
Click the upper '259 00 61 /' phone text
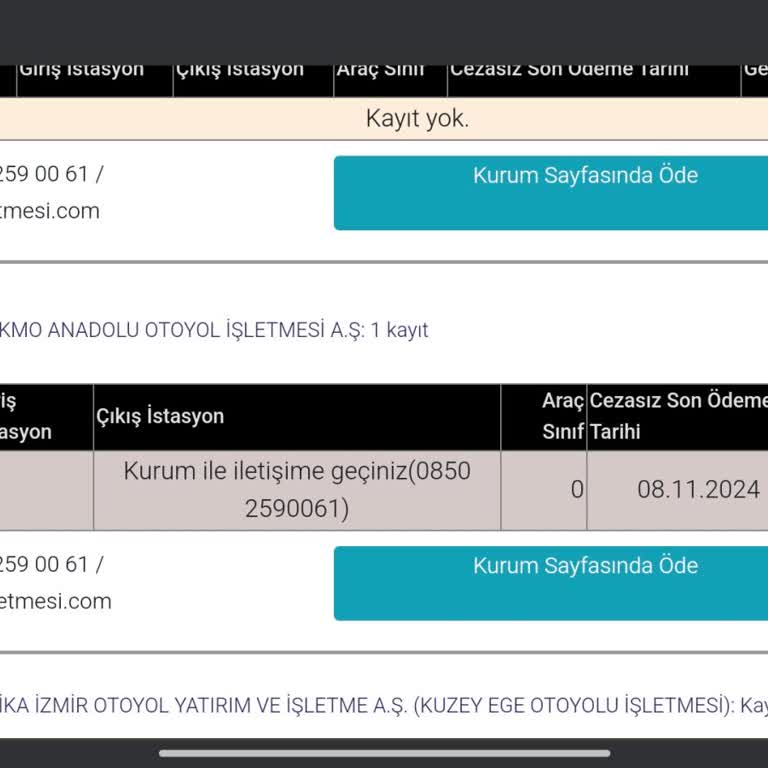(x=51, y=174)
